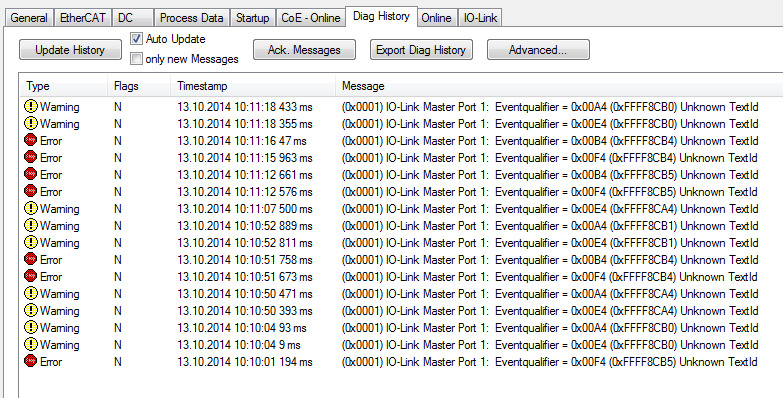This screenshot has height=398, width=783.
Task: Enable only new Messages checkbox
Action: (136, 58)
